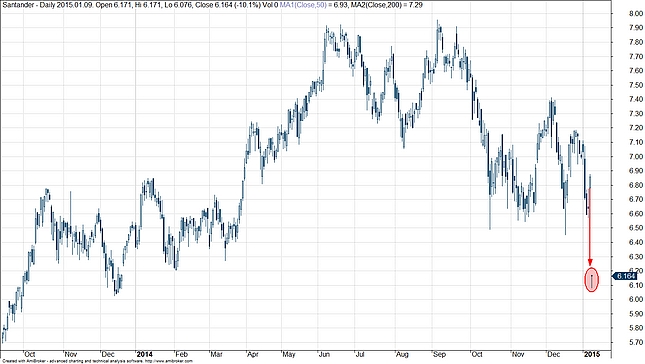Click the Jul month label
Image resolution: width=645 pixels, height=364 pixels.
[360, 354]
